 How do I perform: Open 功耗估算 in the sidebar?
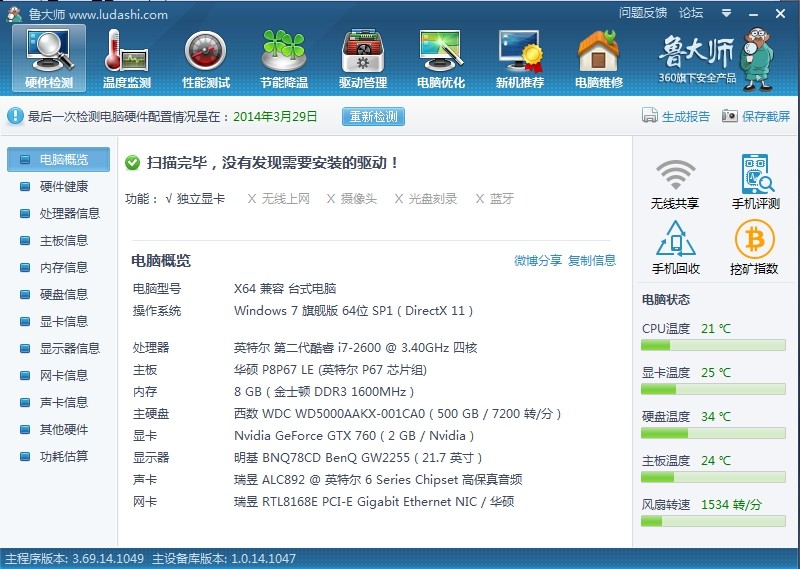pyautogui.click(x=63, y=456)
